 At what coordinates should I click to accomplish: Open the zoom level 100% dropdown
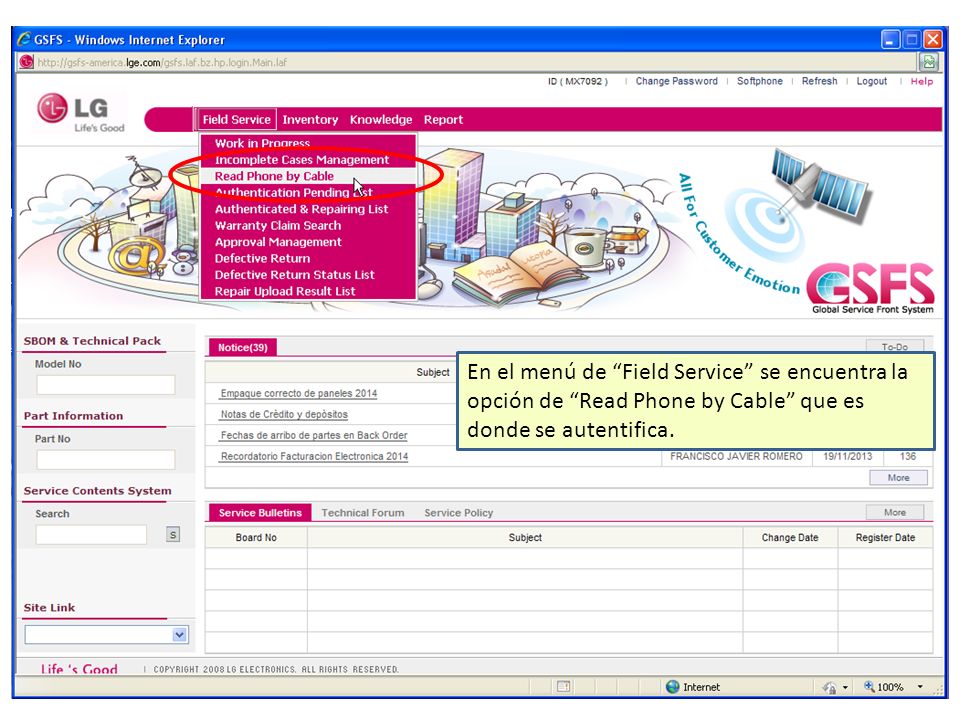point(920,687)
